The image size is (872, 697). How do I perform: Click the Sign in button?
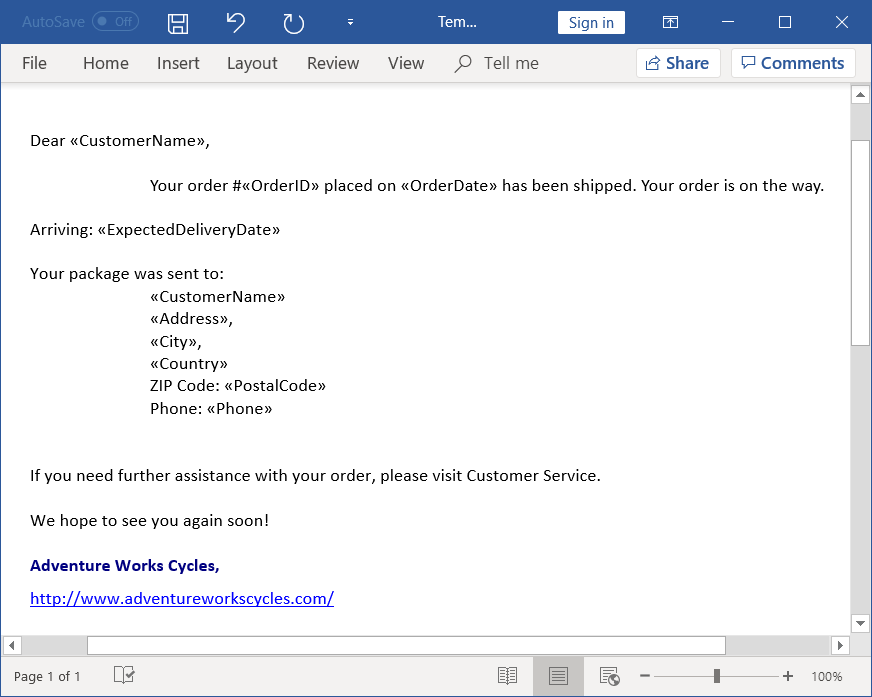point(591,22)
